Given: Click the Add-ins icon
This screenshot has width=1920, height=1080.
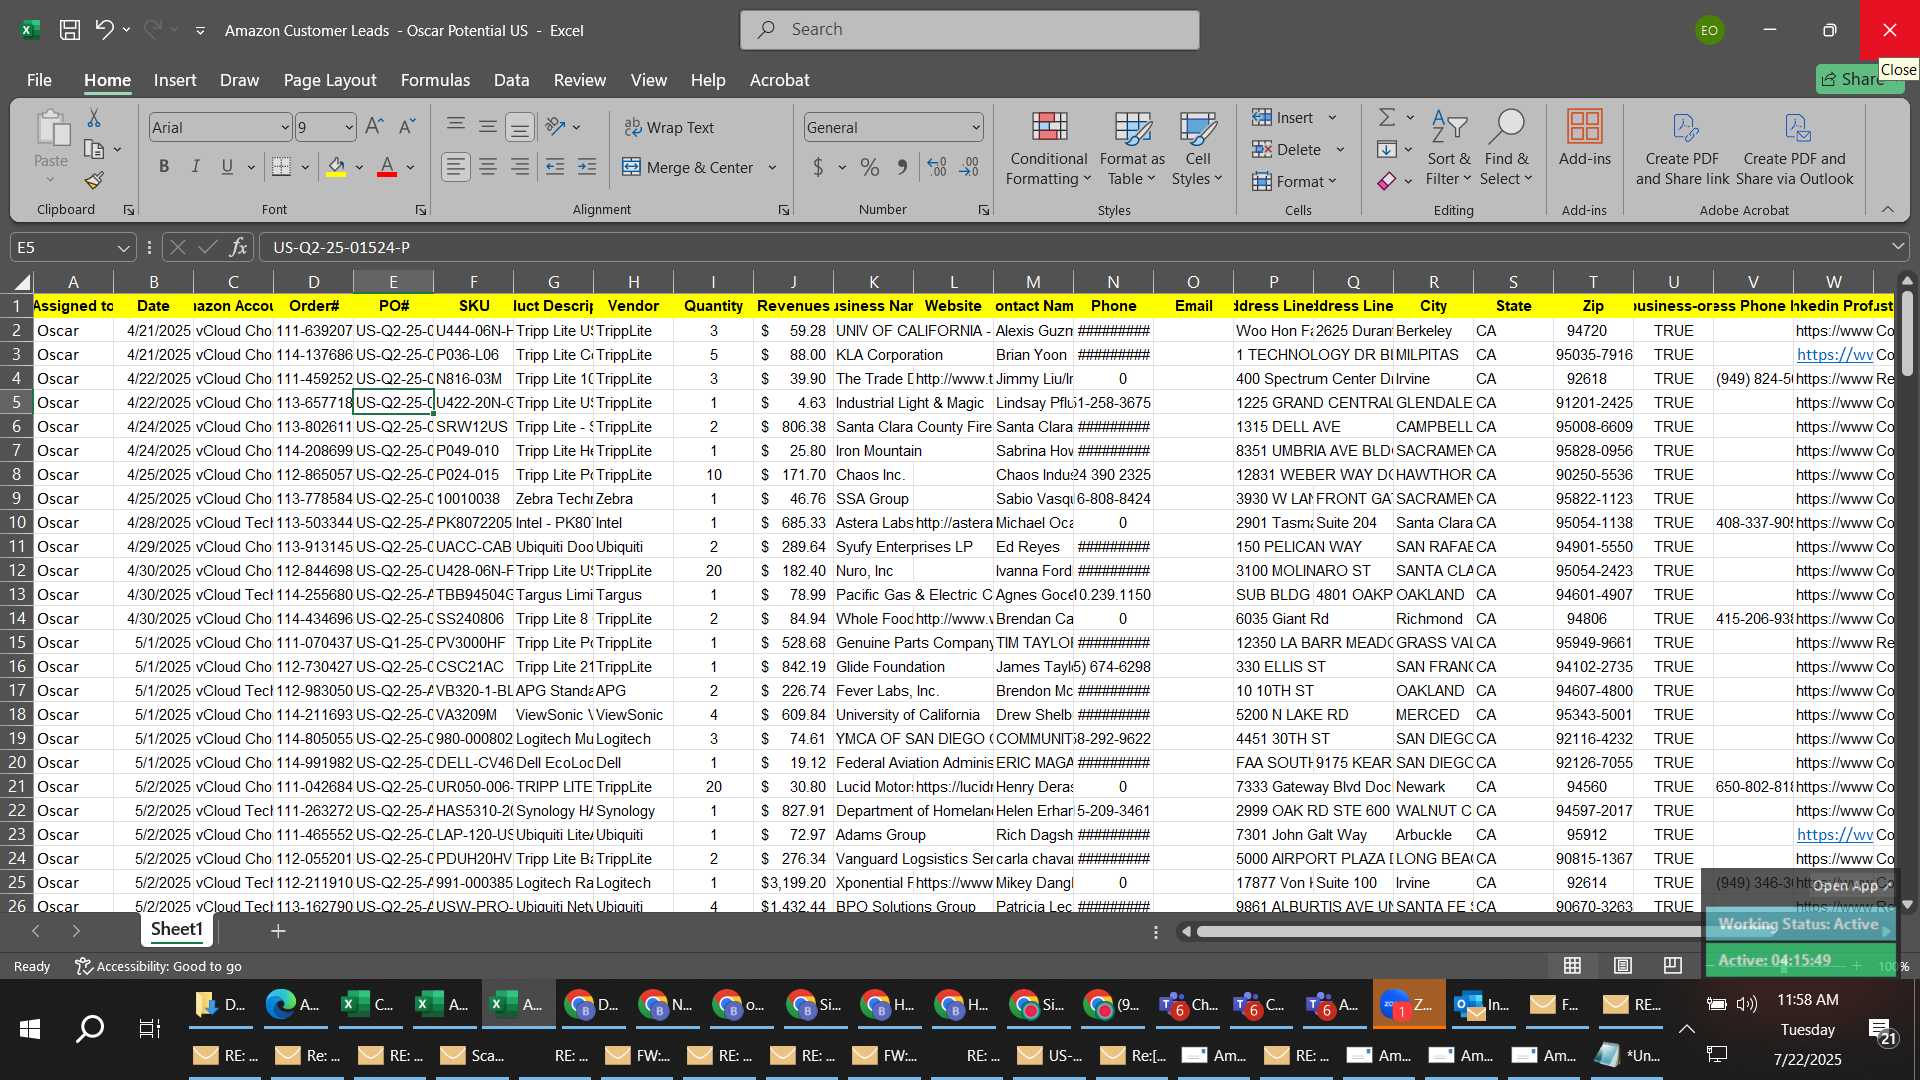Looking at the screenshot, I should click(x=1585, y=138).
